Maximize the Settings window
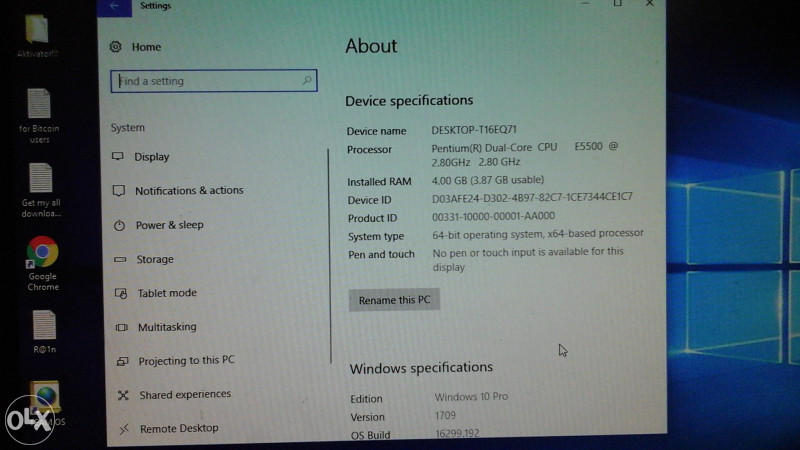Image resolution: width=800 pixels, height=450 pixels. coord(618,4)
